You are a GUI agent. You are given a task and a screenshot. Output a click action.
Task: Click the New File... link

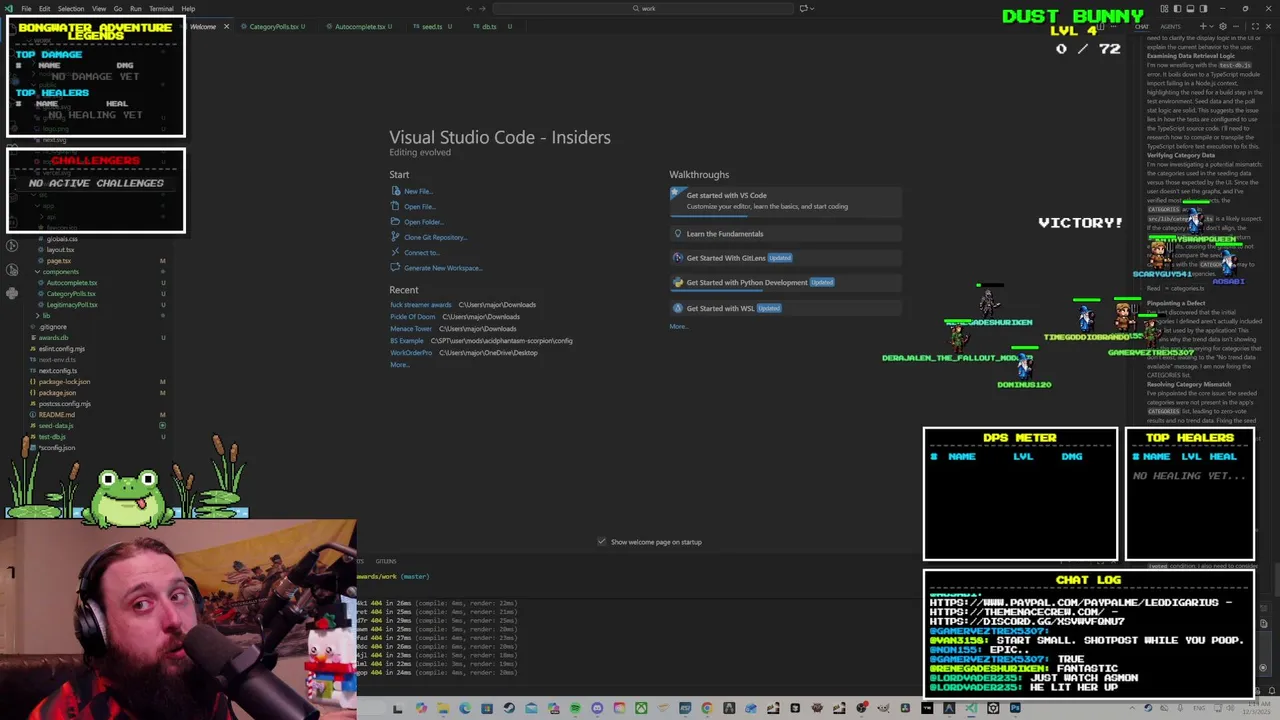tap(418, 191)
